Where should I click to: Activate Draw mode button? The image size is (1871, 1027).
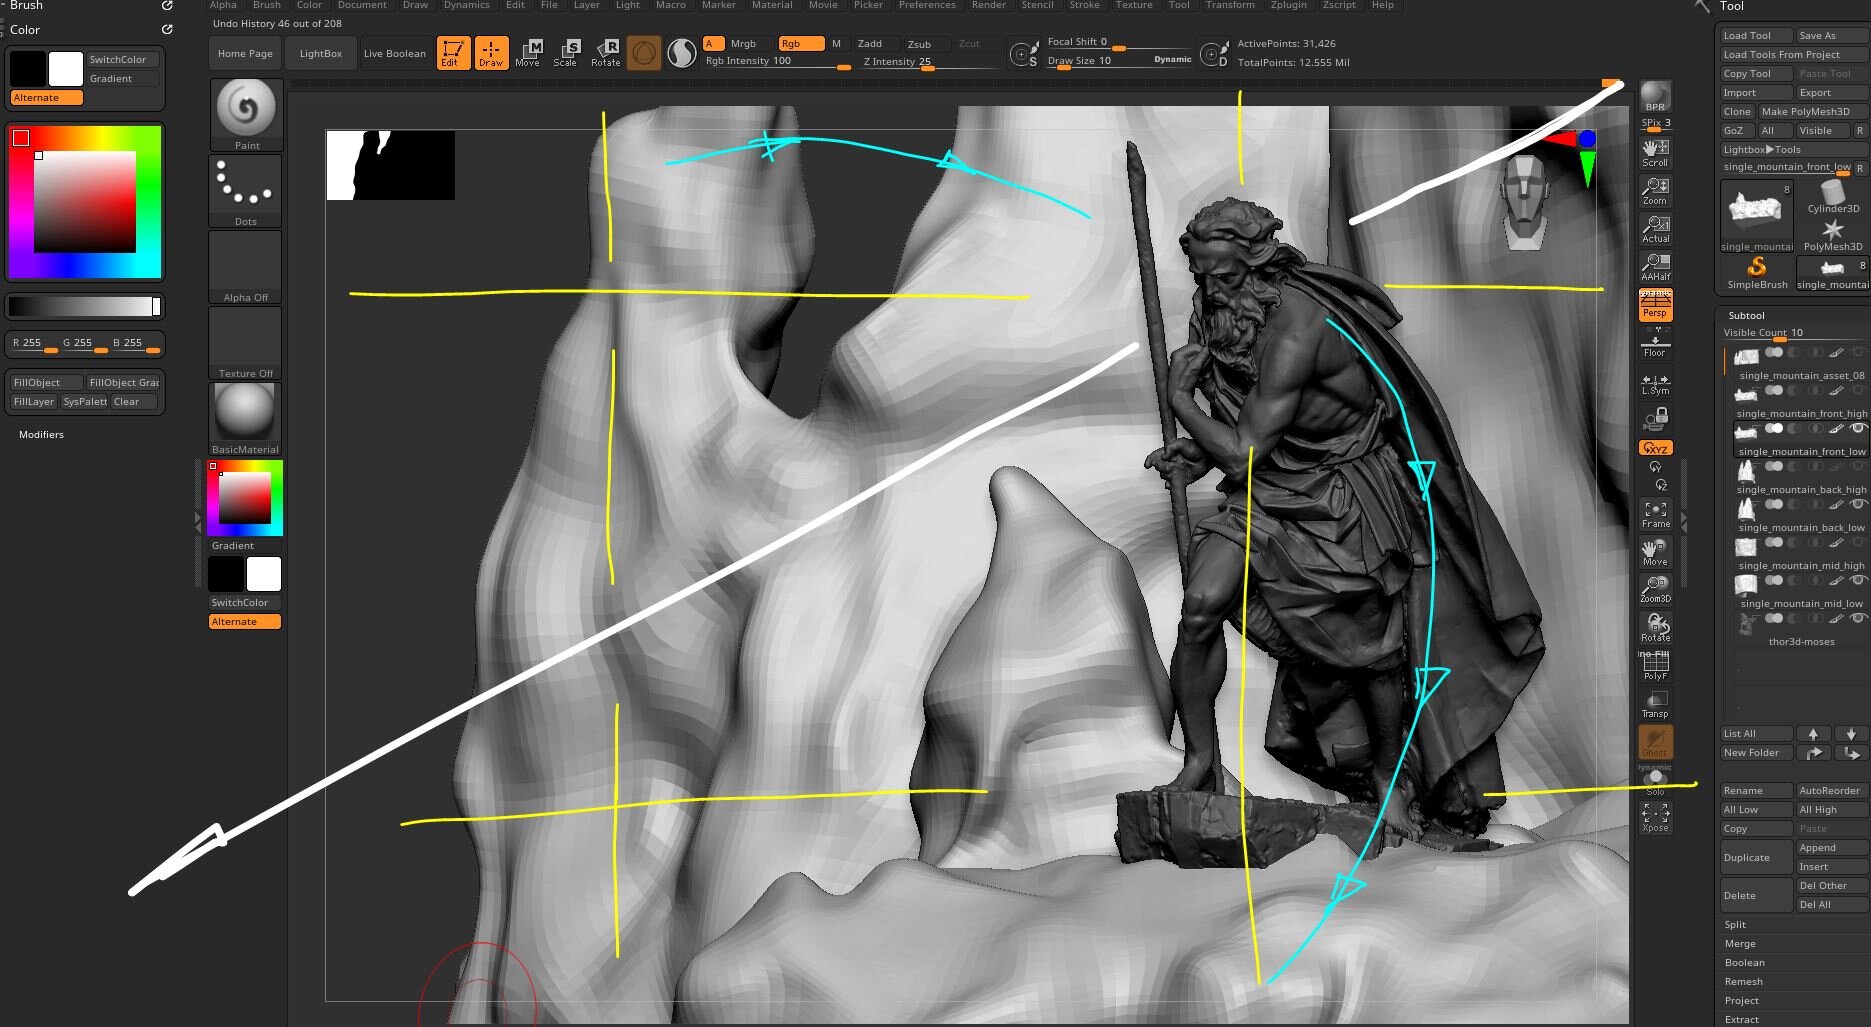tap(491, 53)
